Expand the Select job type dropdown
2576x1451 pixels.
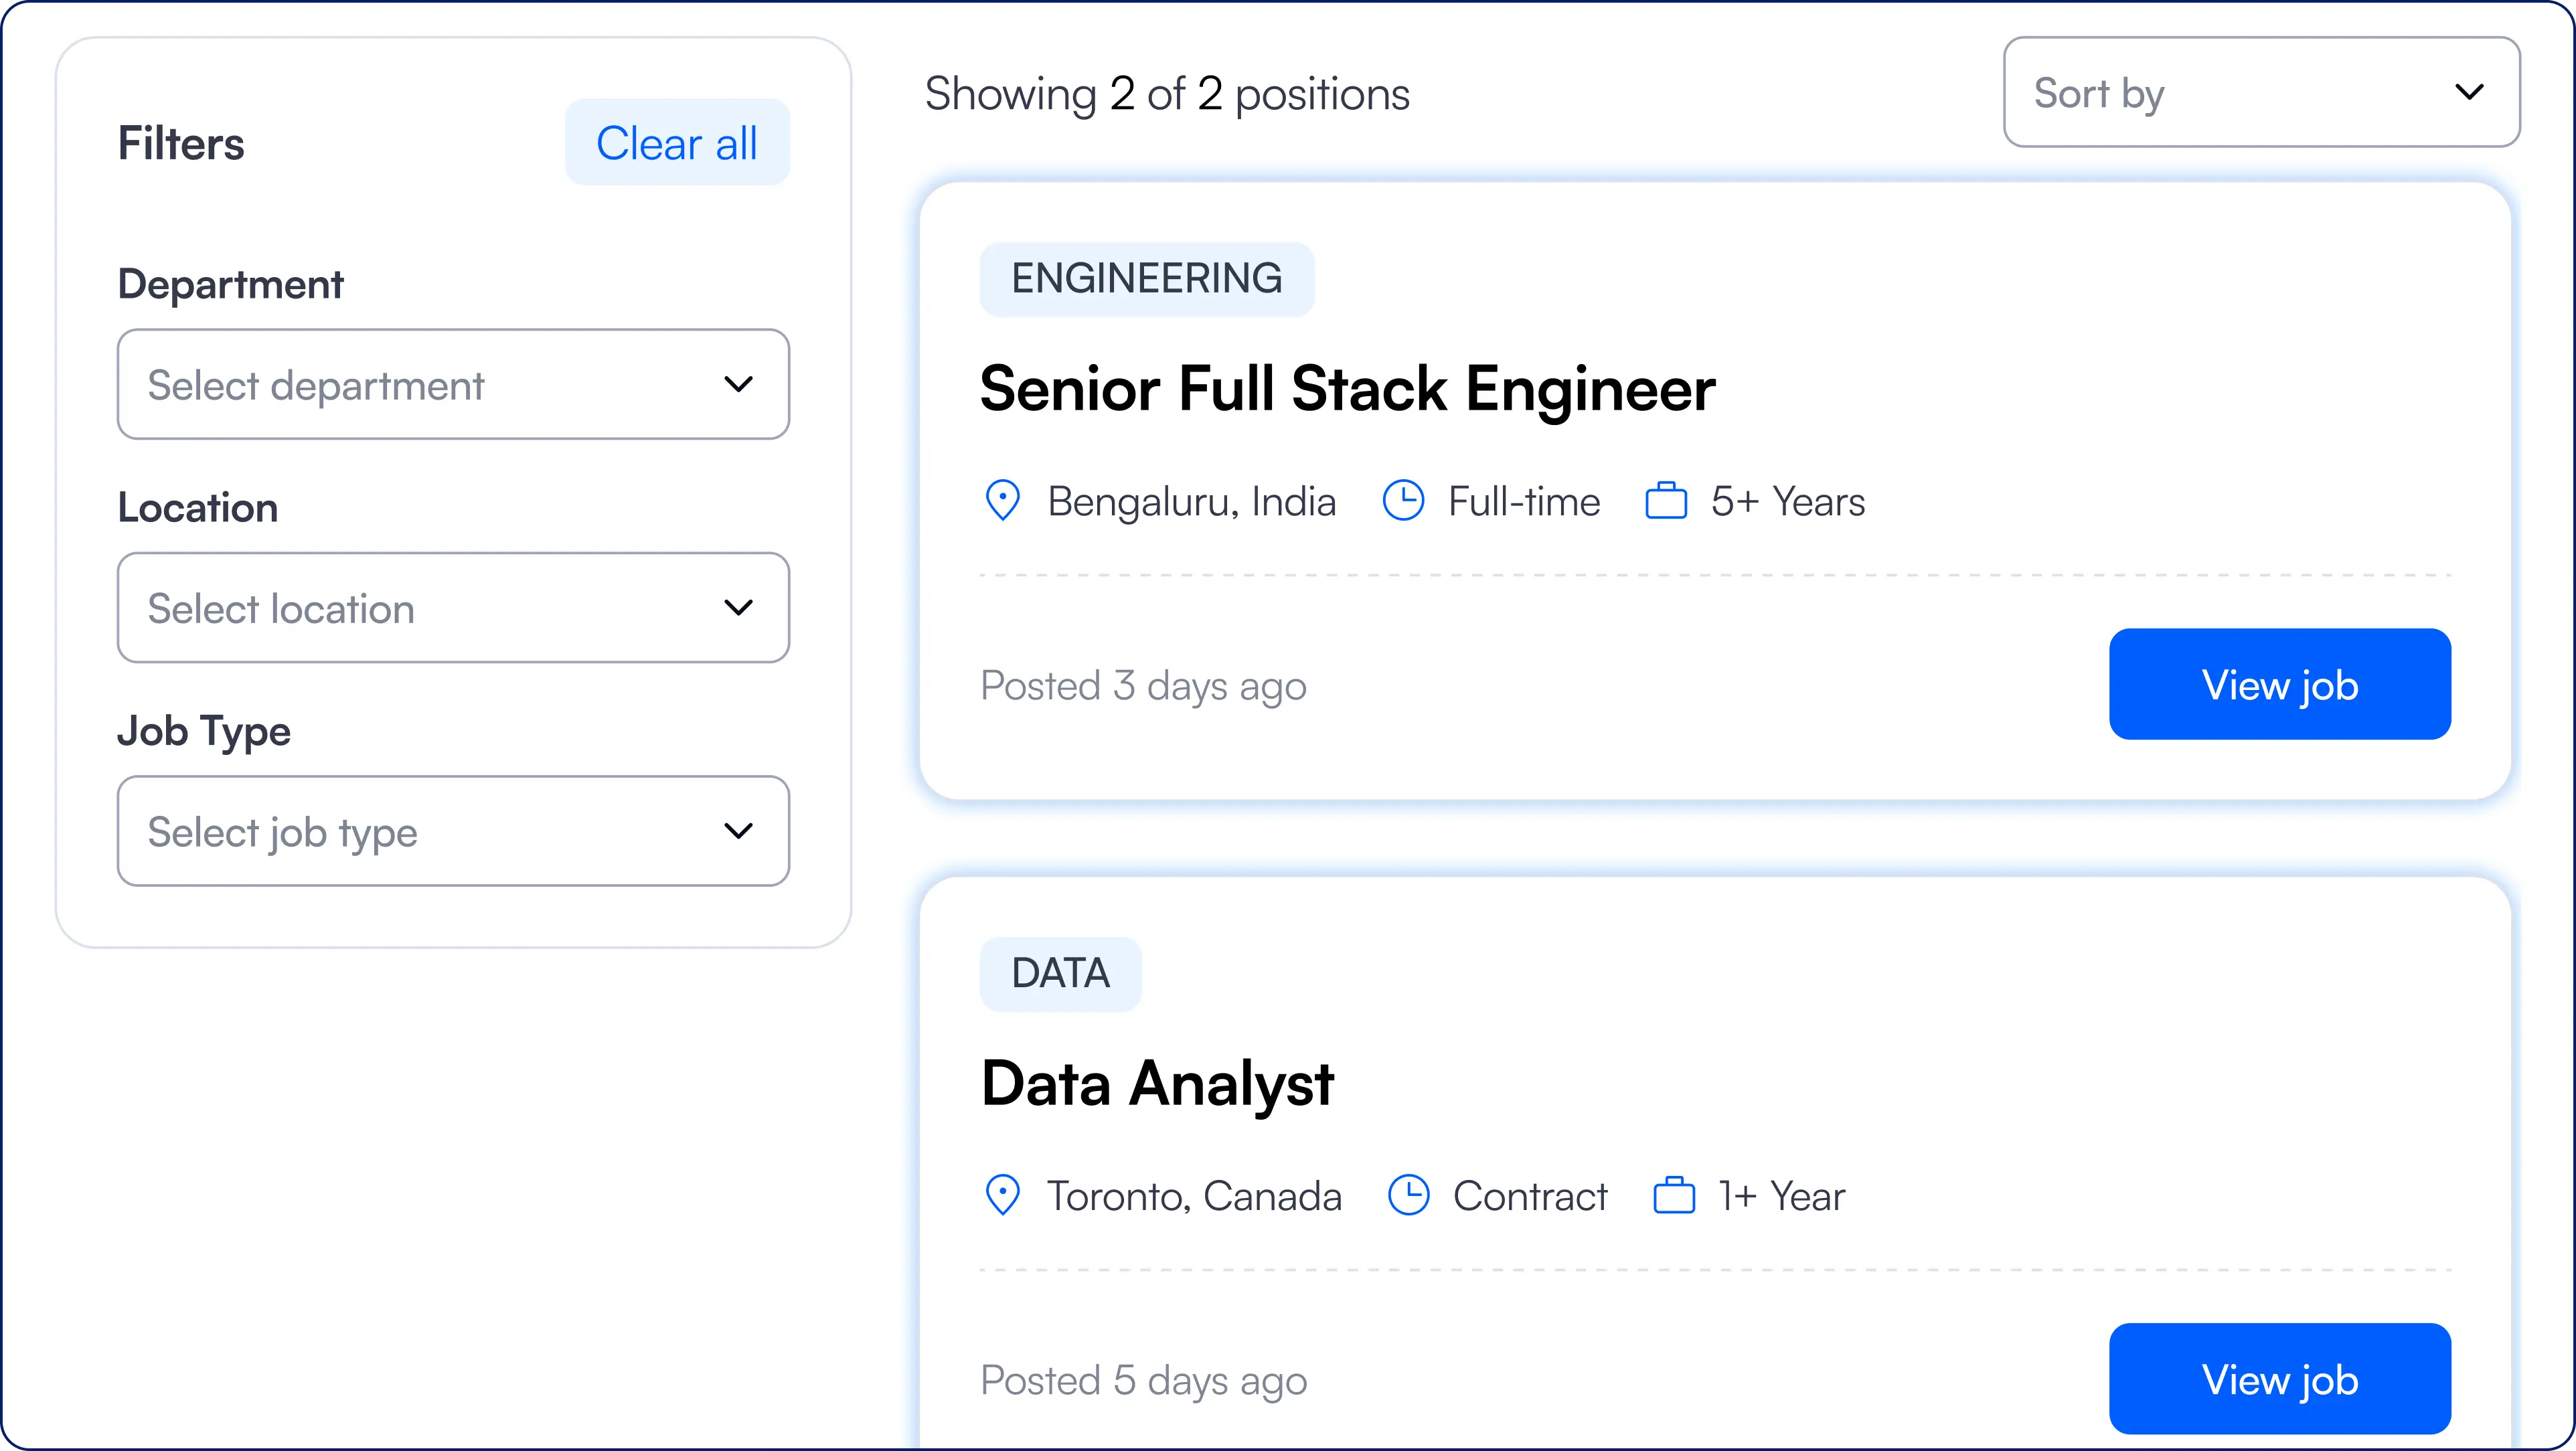452,831
